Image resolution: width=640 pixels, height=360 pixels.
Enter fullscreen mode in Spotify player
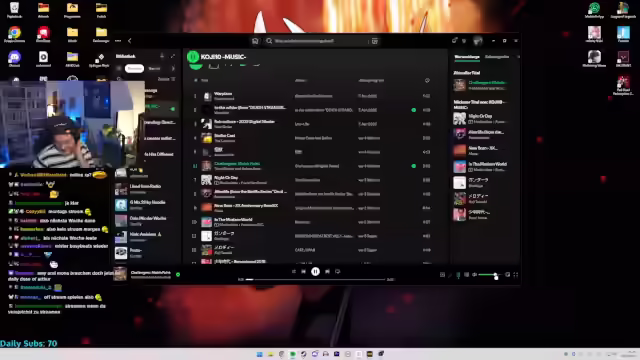coord(516,275)
